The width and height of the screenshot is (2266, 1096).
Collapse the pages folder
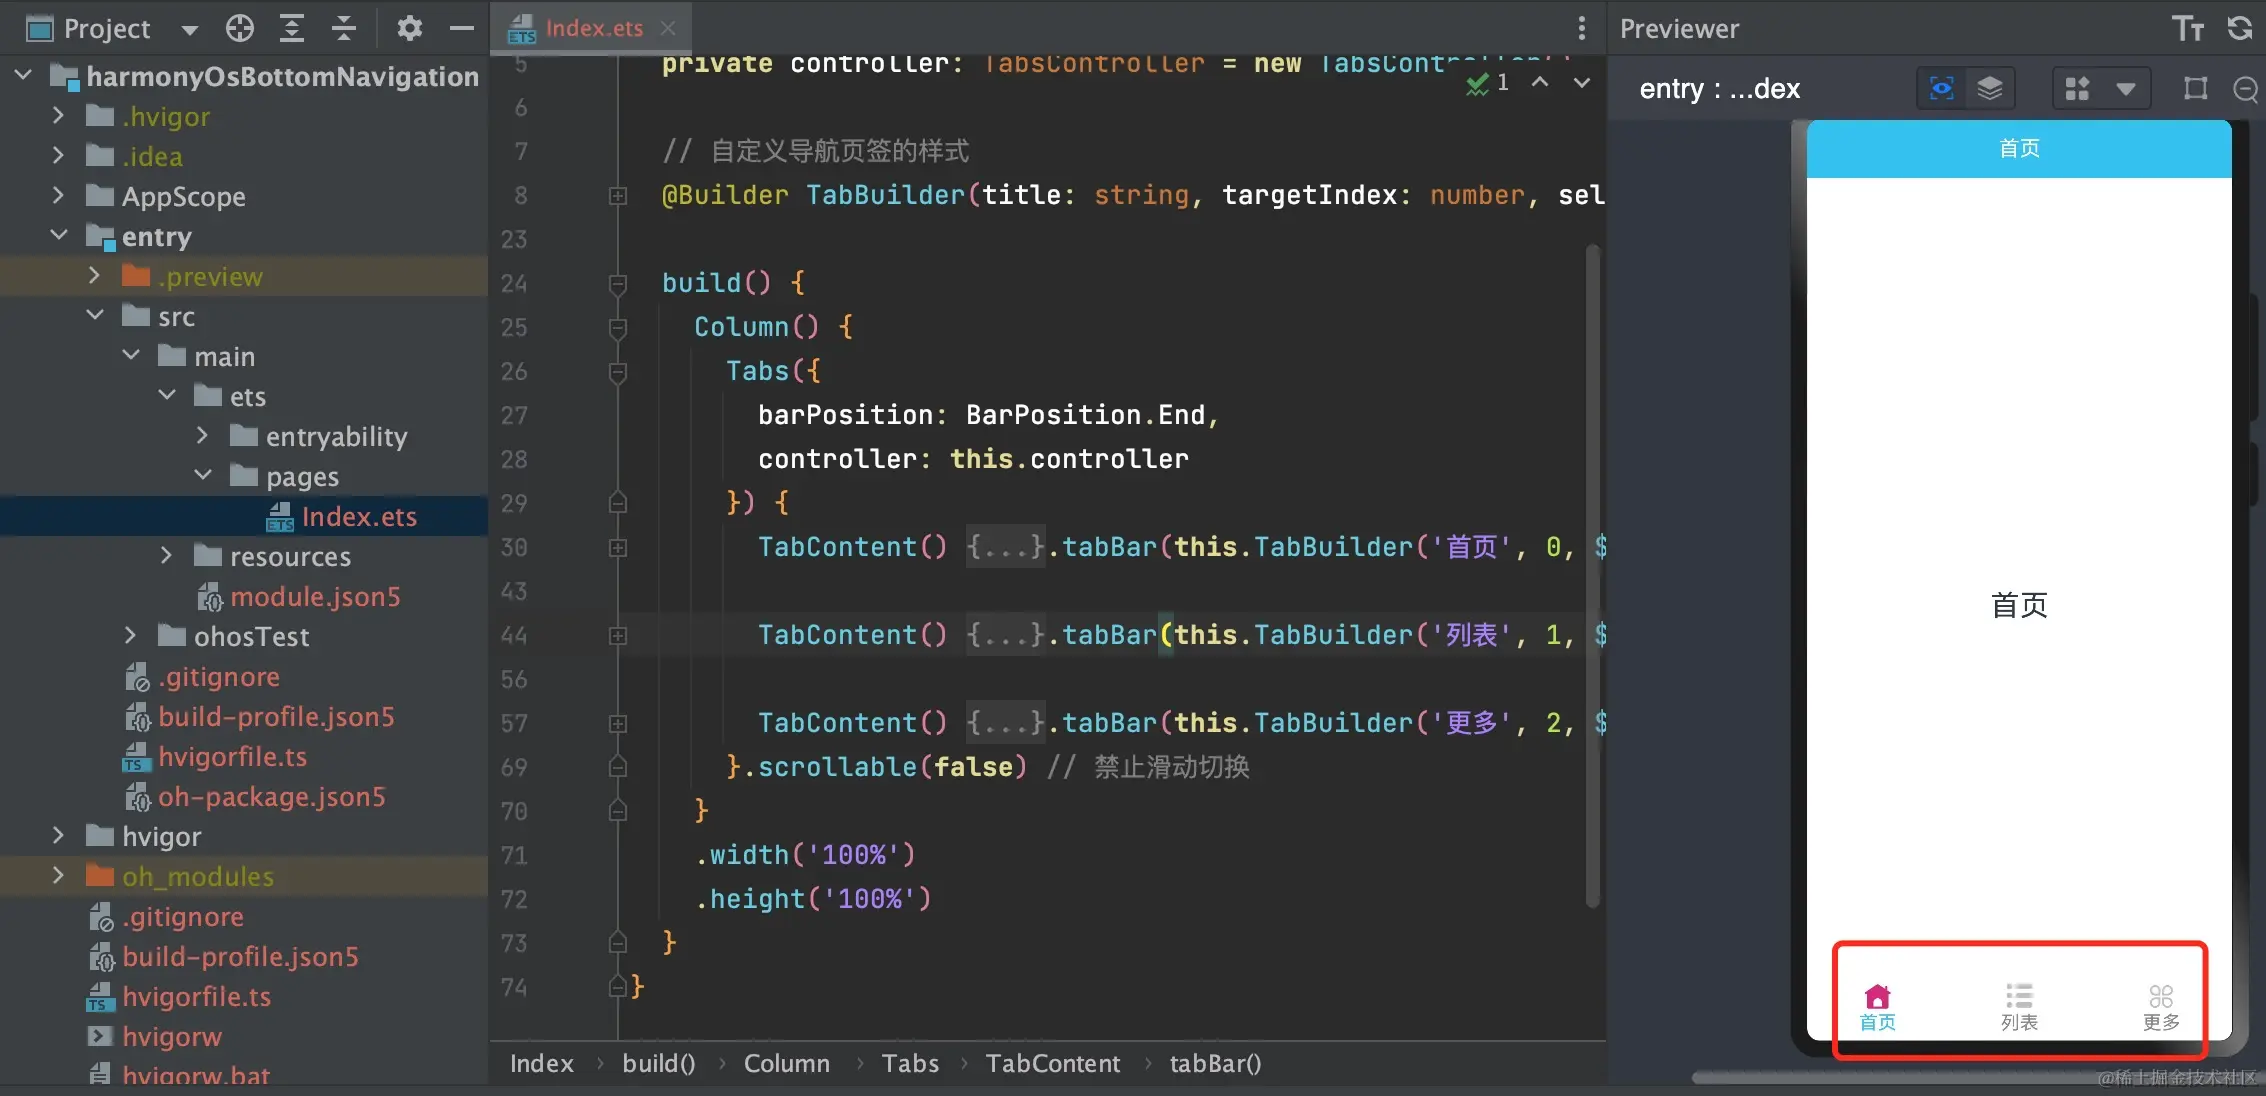[203, 476]
